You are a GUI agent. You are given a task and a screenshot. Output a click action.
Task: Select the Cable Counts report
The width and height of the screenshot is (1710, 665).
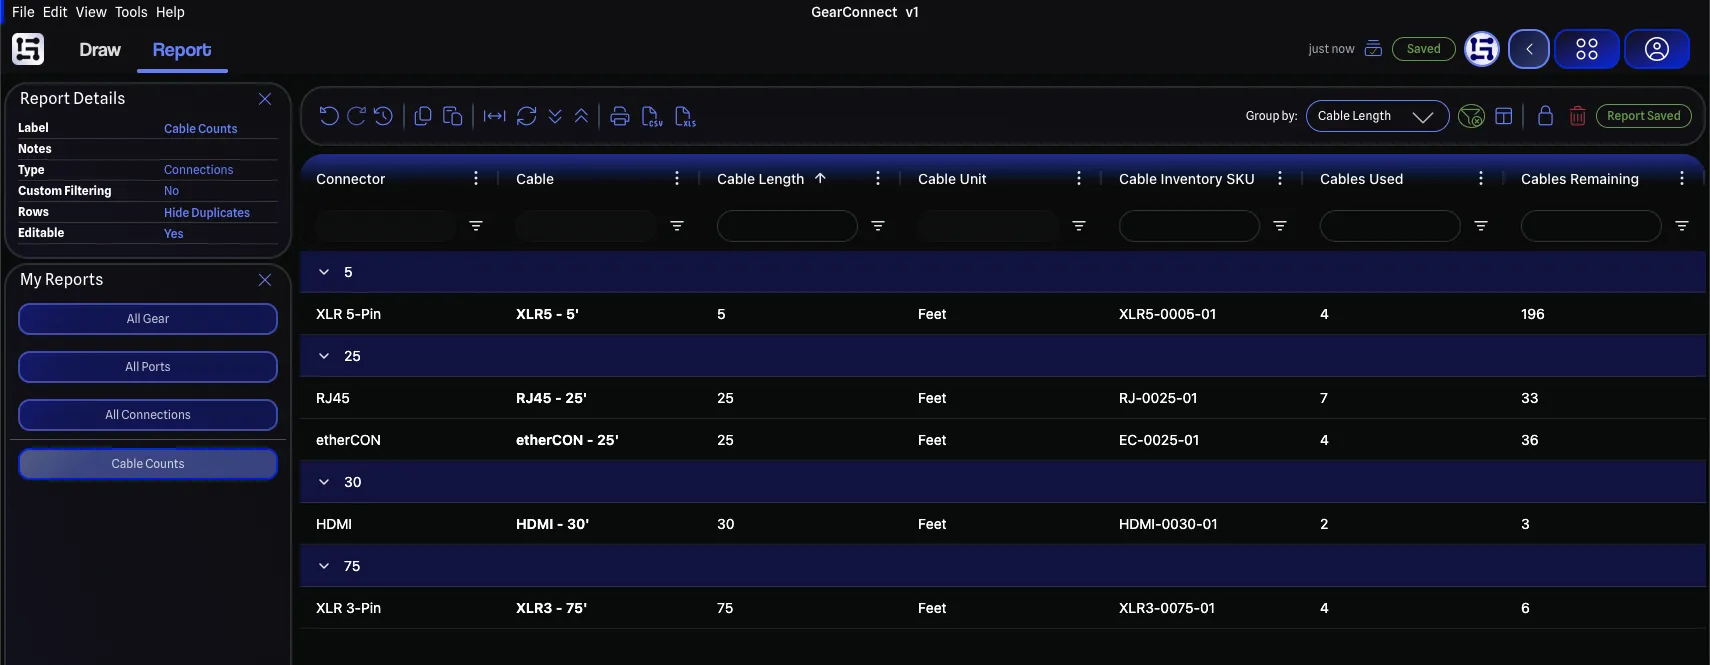(x=148, y=464)
